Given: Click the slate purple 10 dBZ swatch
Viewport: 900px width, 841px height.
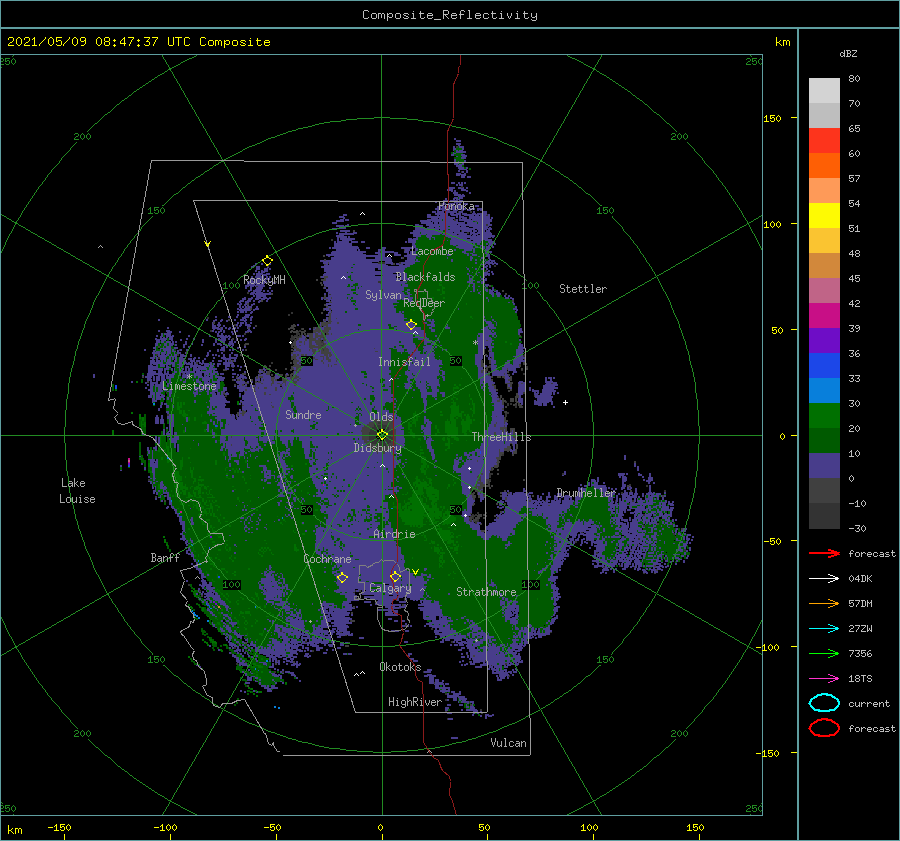Looking at the screenshot, I should [824, 465].
